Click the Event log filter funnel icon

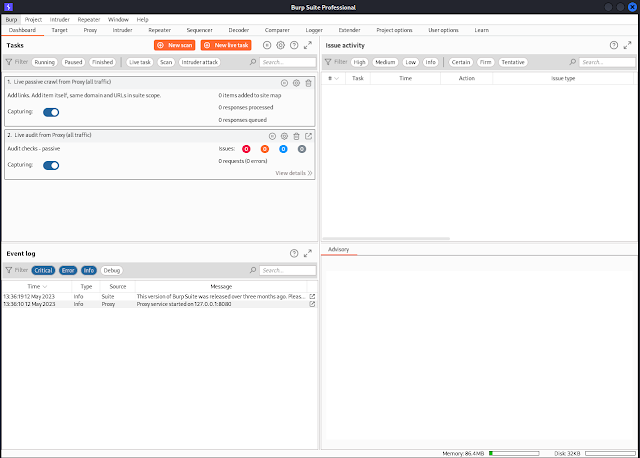(9, 270)
